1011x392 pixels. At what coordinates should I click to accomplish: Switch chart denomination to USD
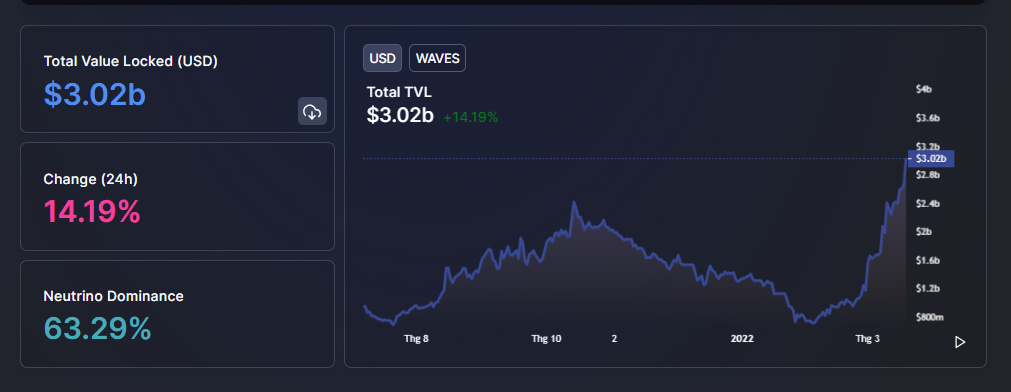[x=382, y=58]
